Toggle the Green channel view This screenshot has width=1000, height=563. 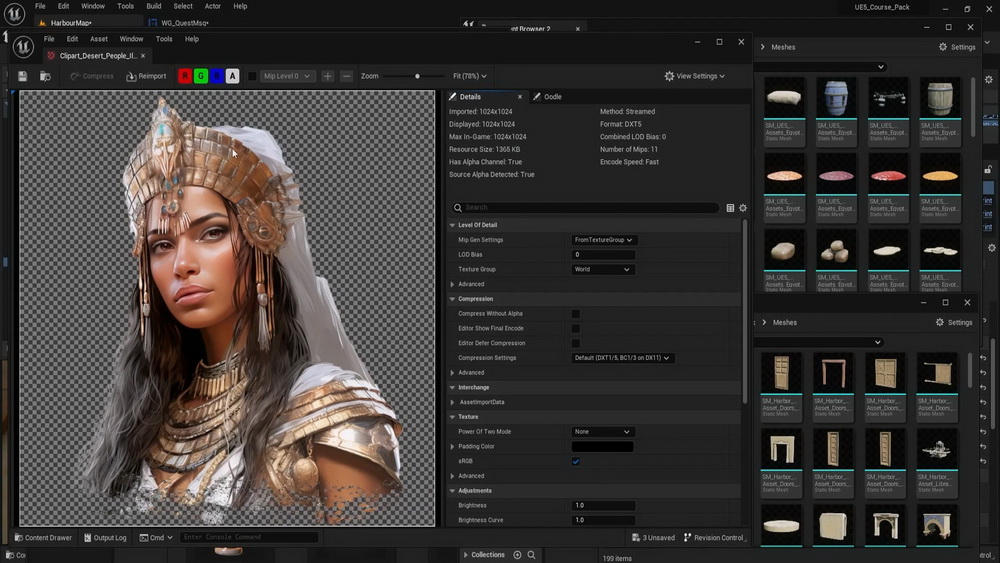click(201, 76)
